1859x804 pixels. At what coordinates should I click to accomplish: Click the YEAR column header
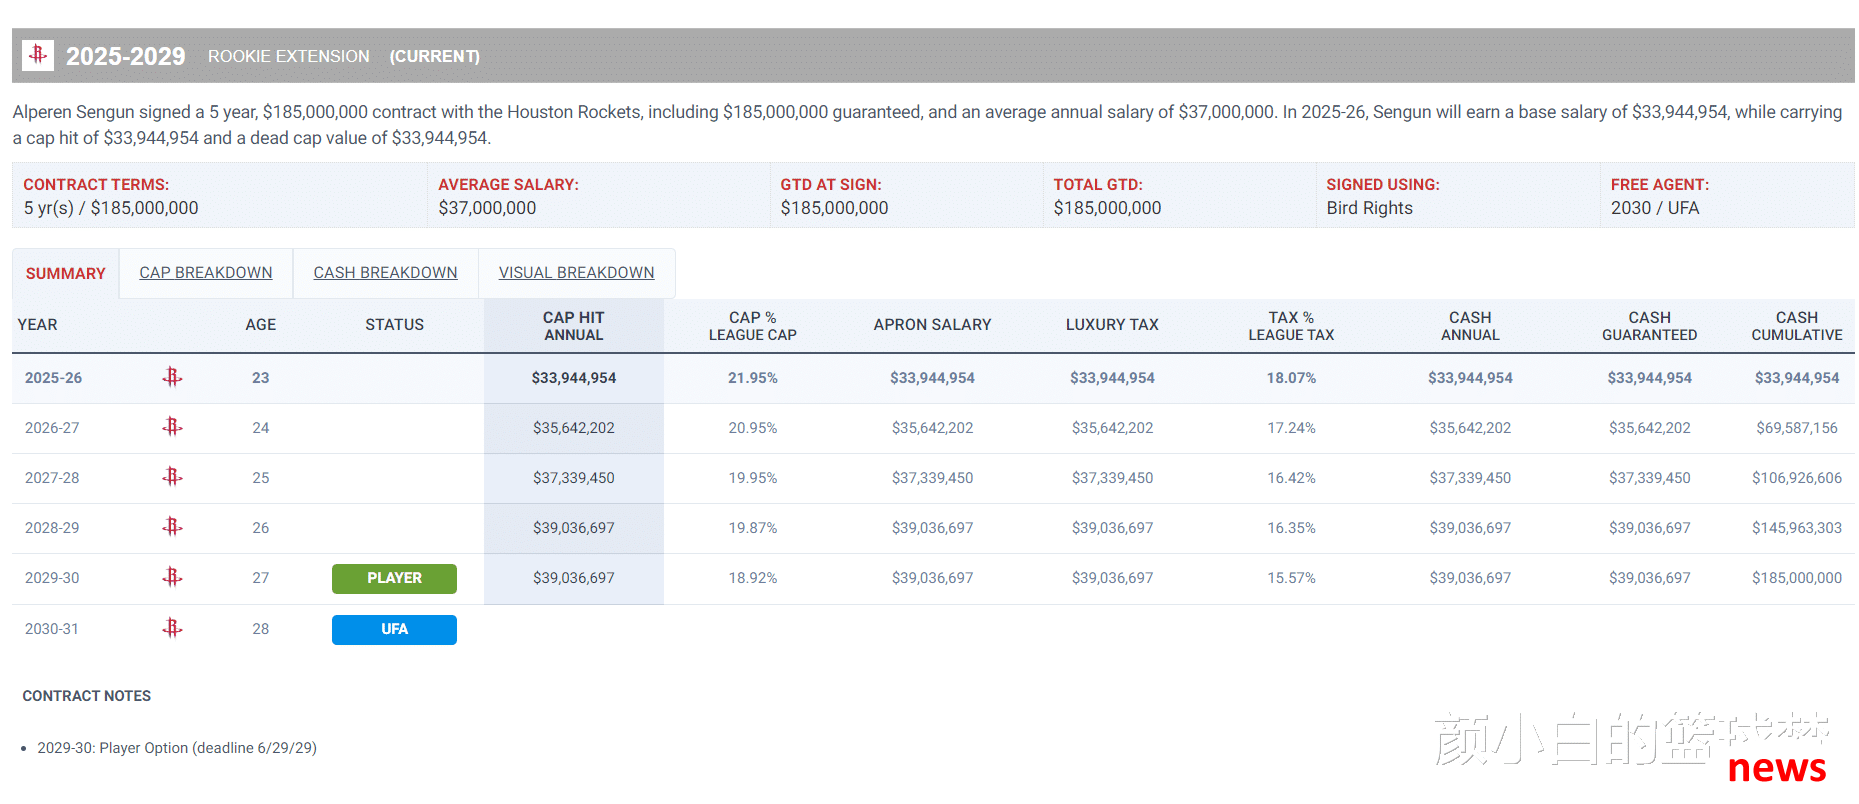38,325
